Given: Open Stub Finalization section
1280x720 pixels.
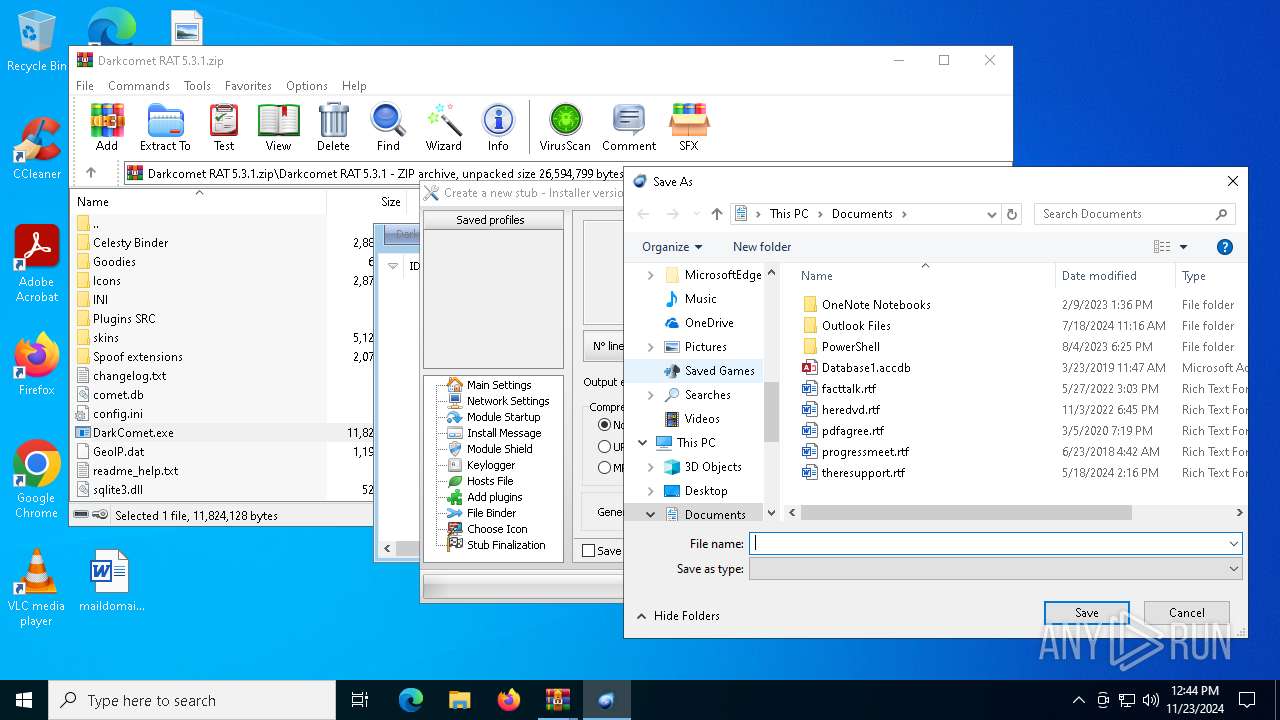Looking at the screenshot, I should (x=506, y=545).
